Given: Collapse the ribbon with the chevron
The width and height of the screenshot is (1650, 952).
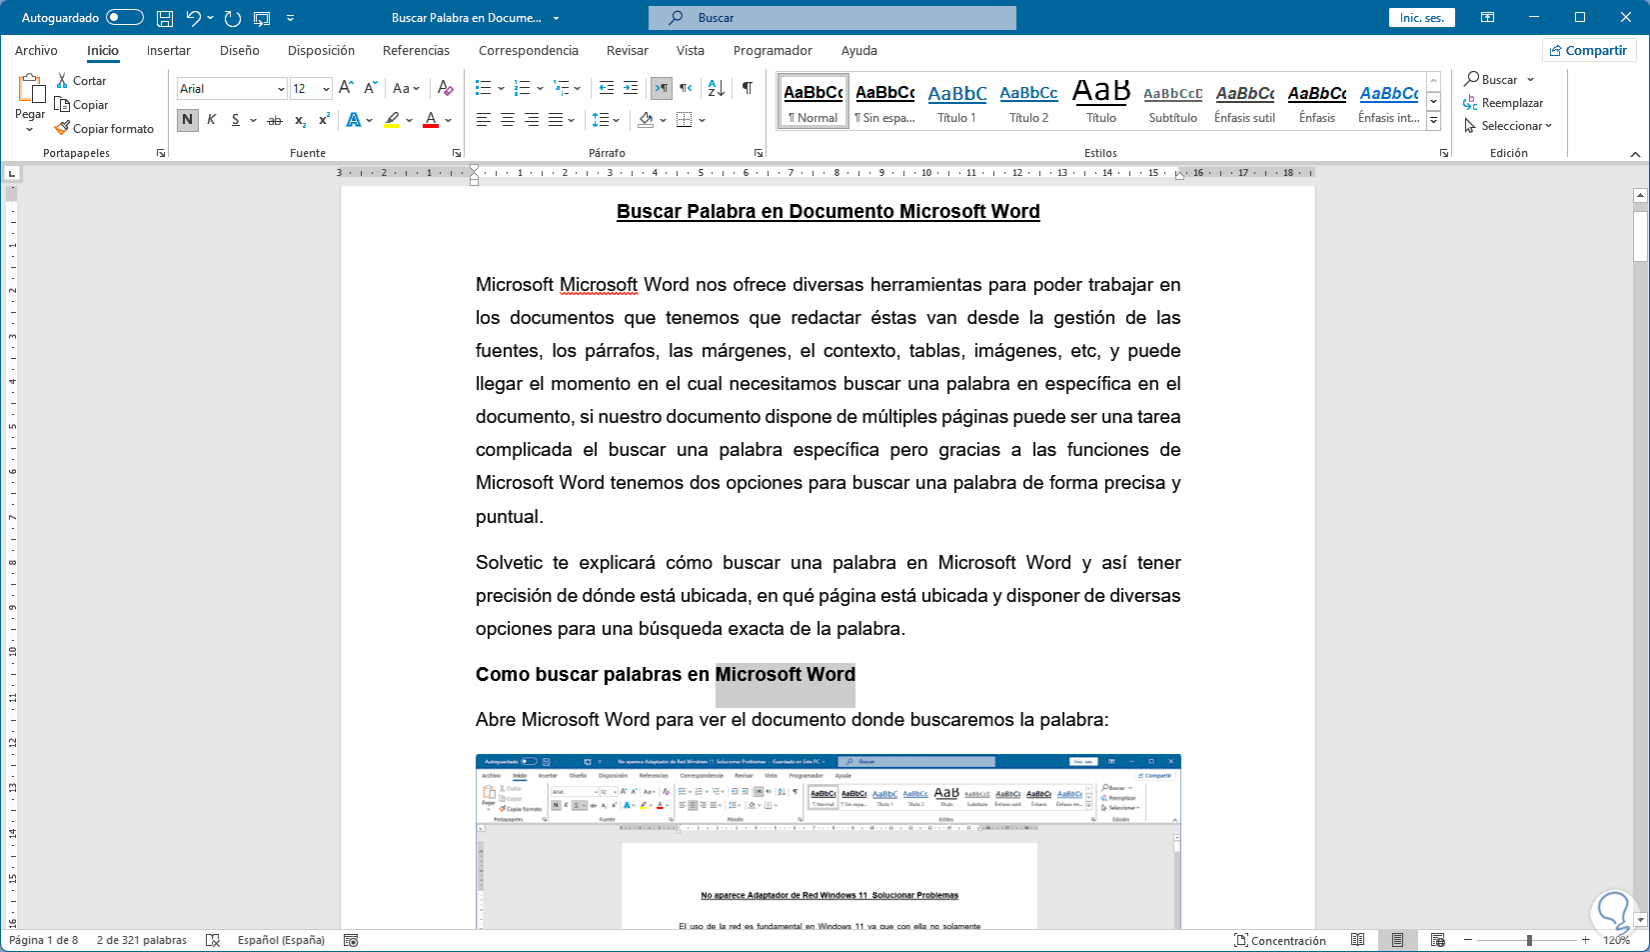Looking at the screenshot, I should pos(1636,154).
